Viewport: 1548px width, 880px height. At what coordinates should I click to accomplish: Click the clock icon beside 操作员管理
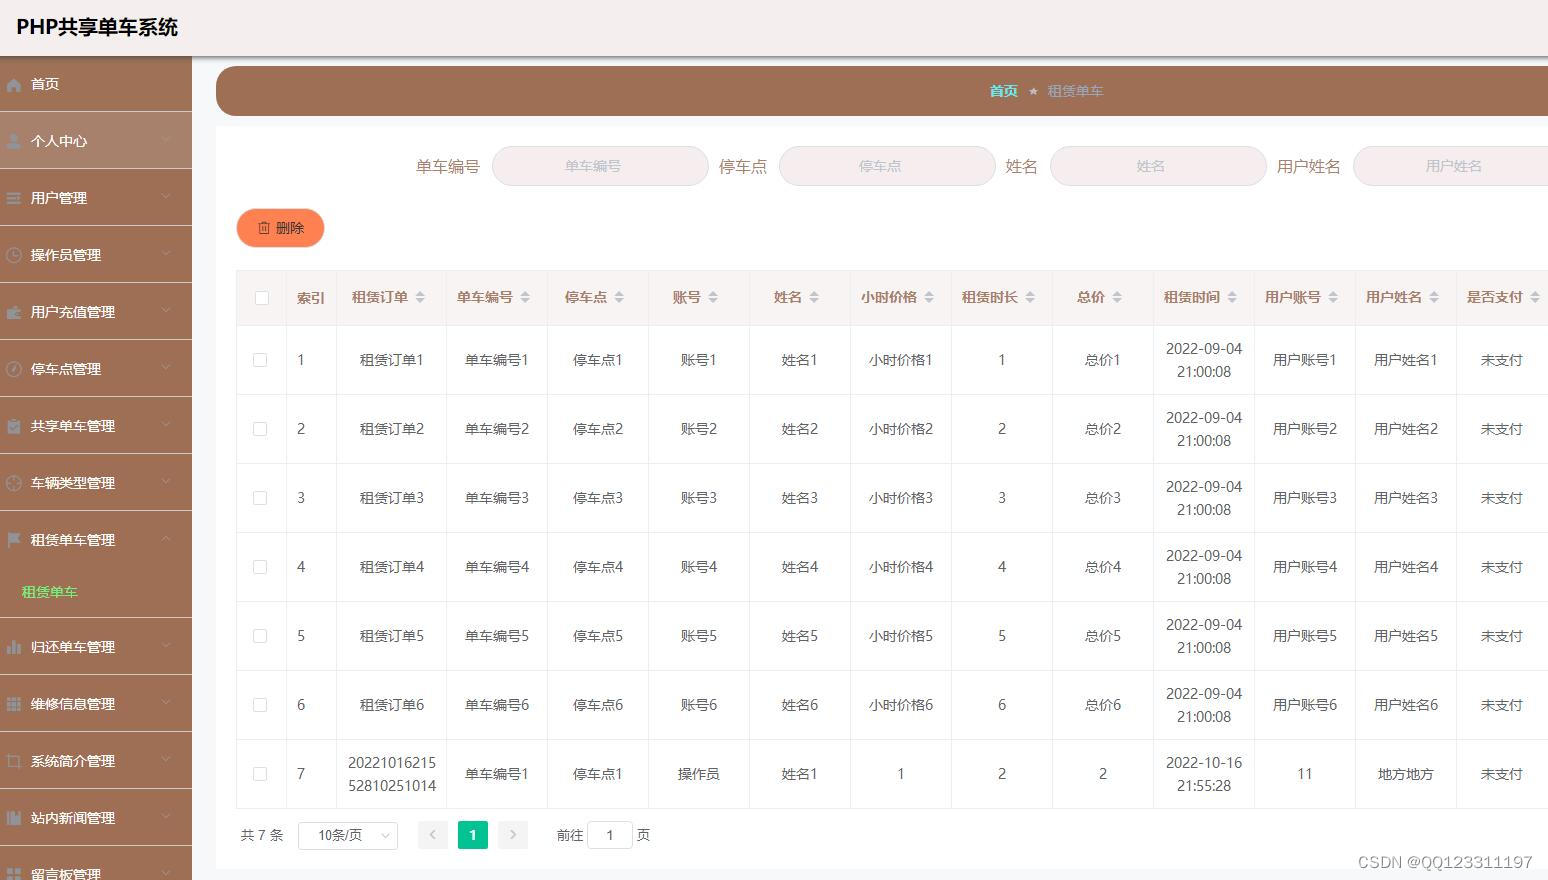(14, 256)
